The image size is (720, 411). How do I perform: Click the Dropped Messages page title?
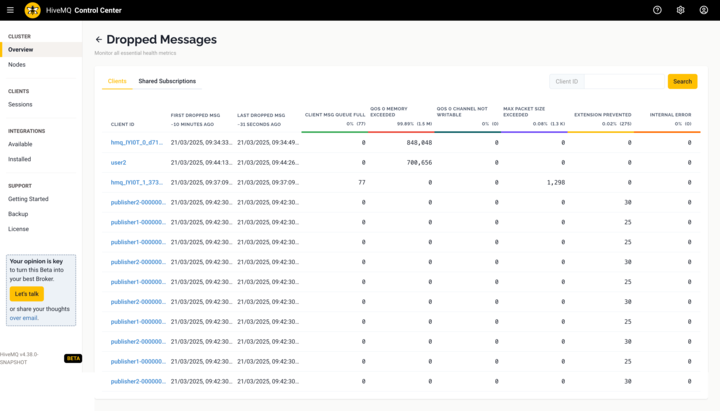162,39
